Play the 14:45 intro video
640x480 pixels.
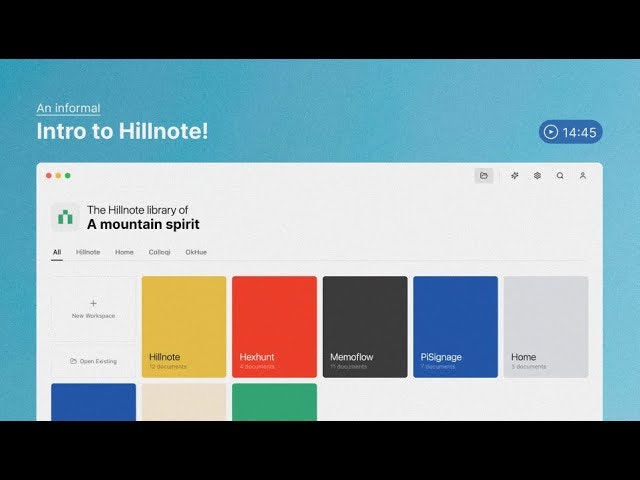[570, 132]
